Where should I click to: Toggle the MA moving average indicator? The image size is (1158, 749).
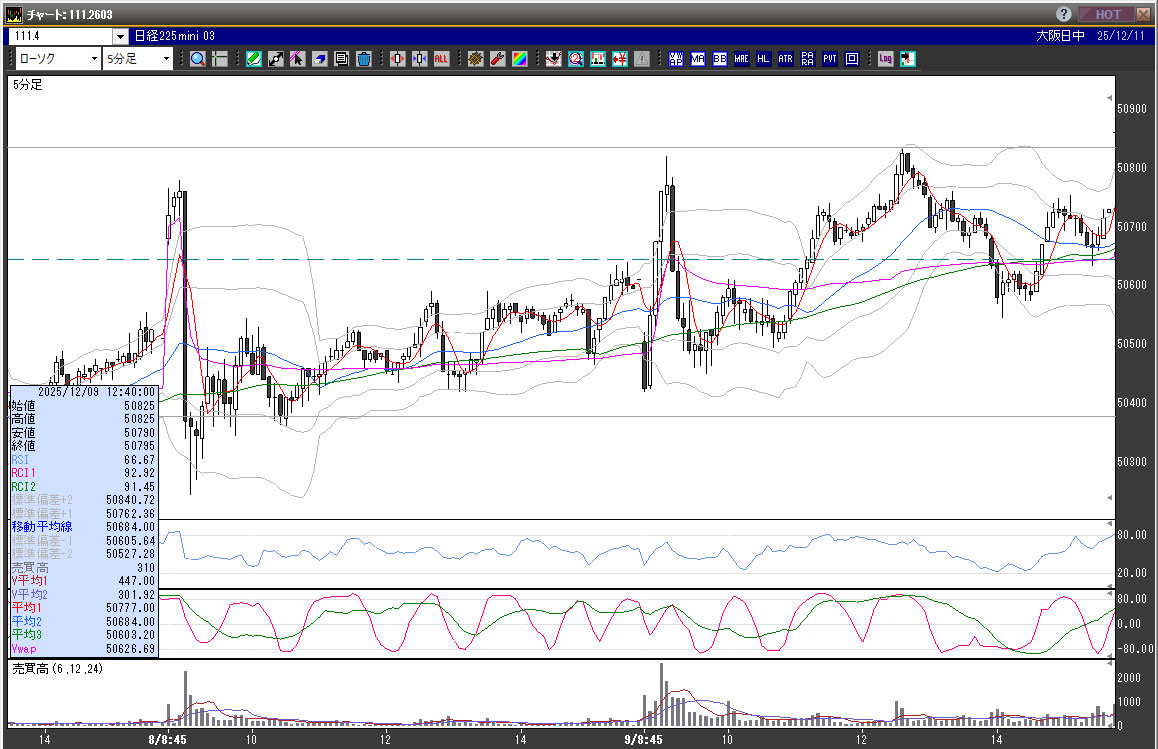tap(698, 59)
